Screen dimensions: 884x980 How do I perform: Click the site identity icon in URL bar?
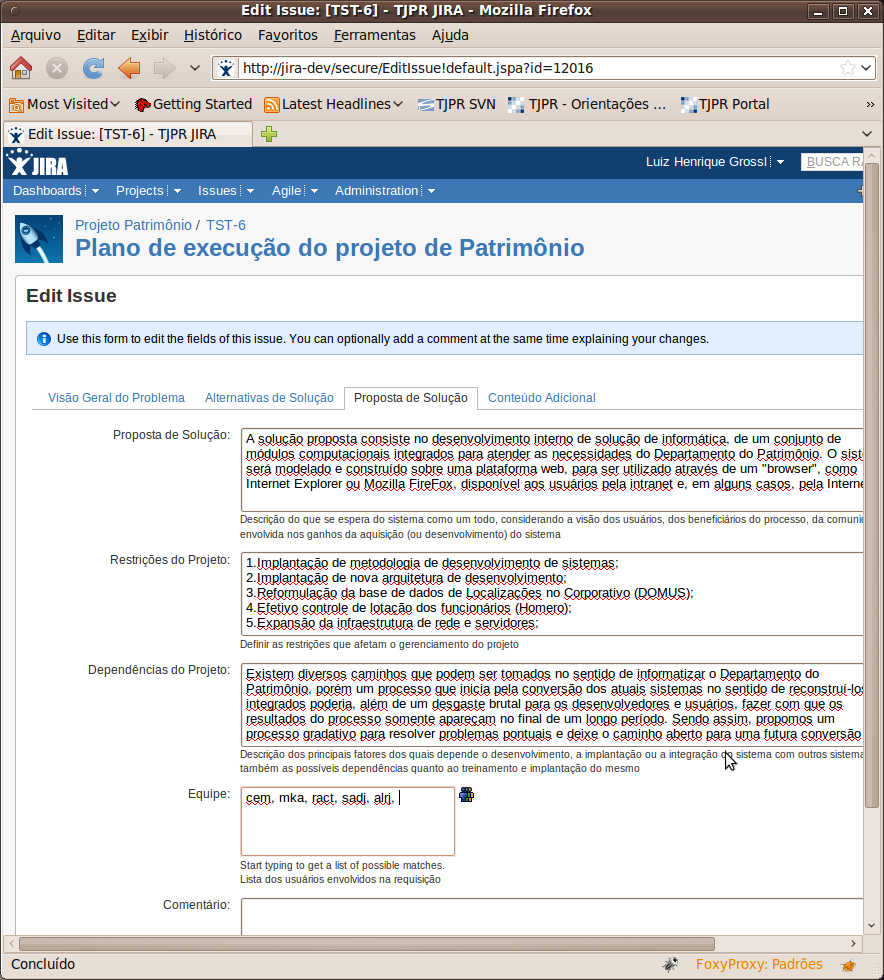tap(226, 68)
